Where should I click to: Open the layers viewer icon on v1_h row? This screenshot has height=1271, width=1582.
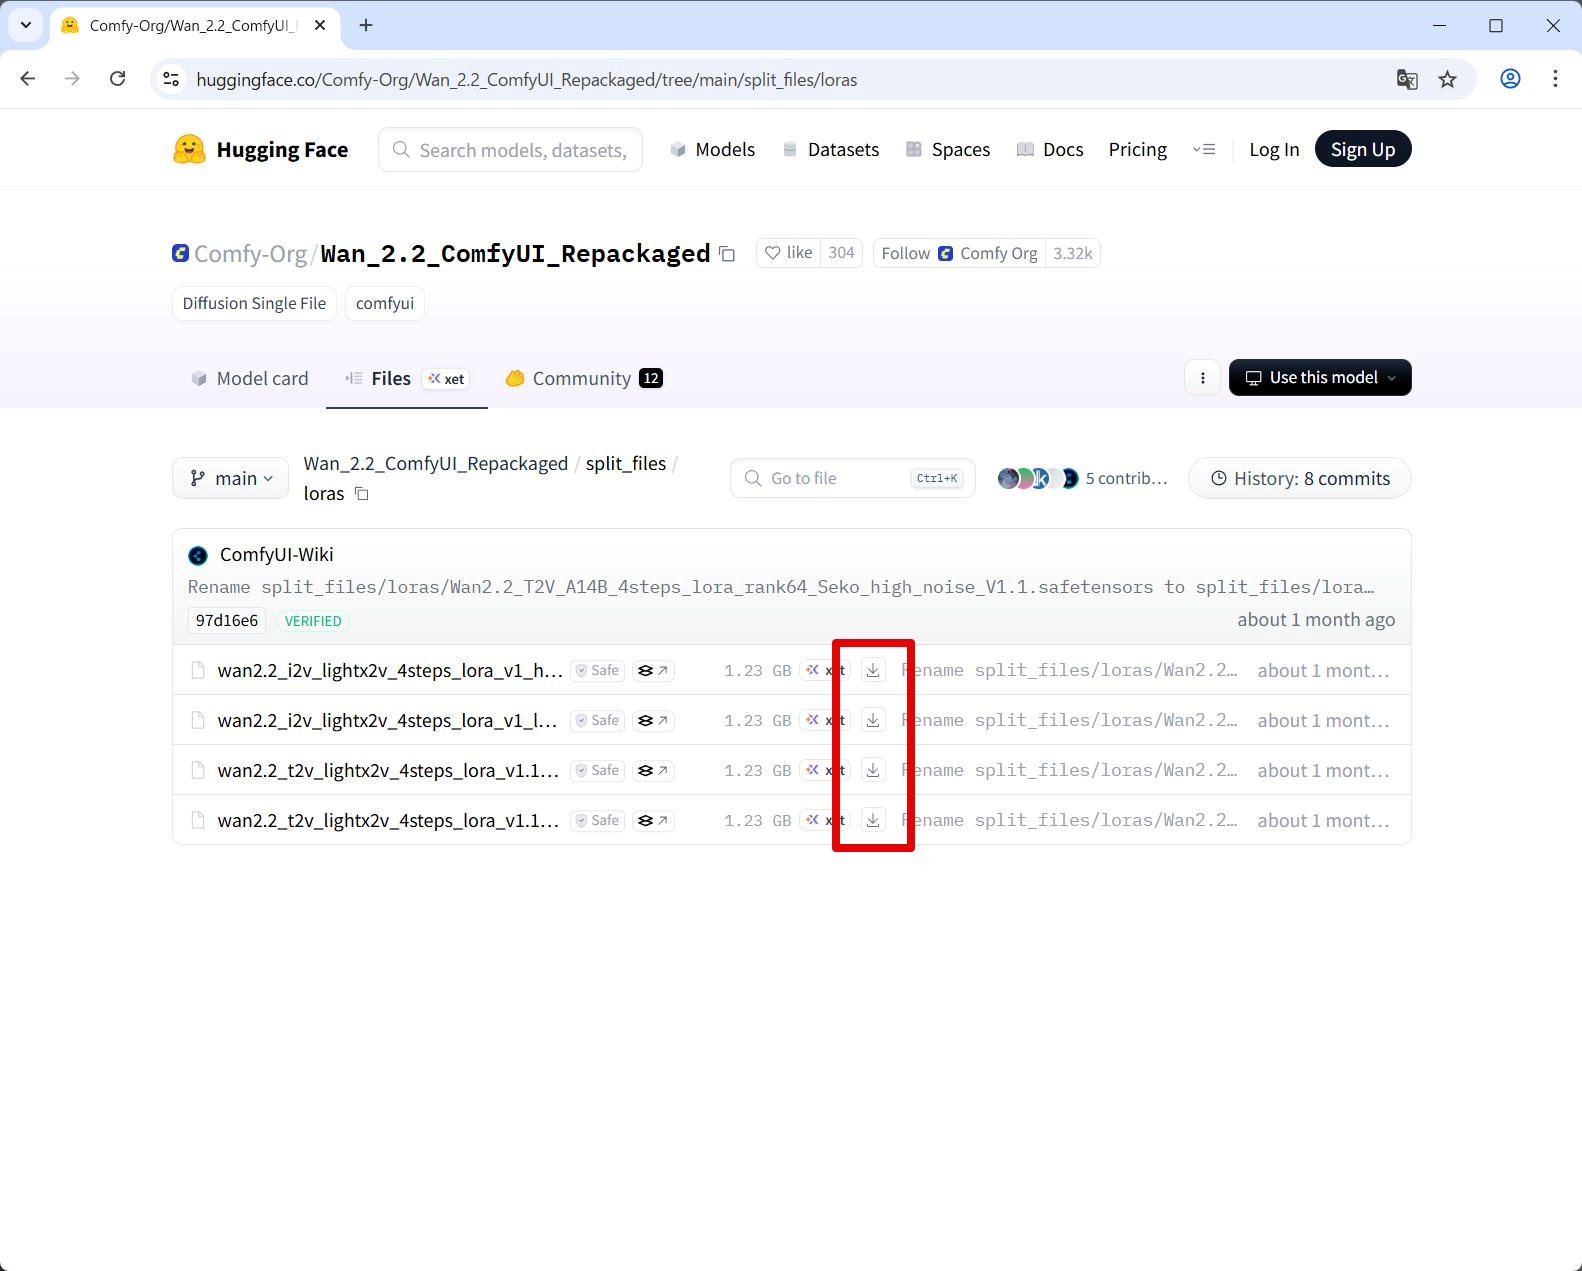point(653,670)
